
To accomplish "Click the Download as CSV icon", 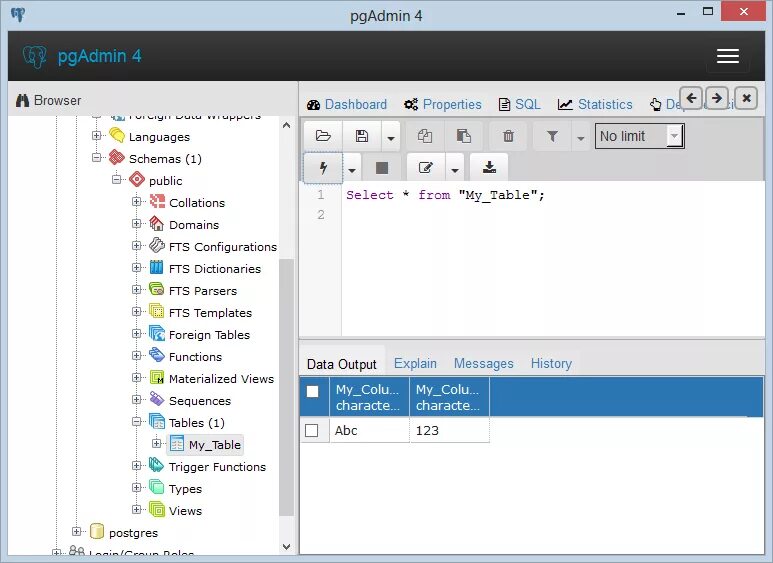I will tap(489, 168).
